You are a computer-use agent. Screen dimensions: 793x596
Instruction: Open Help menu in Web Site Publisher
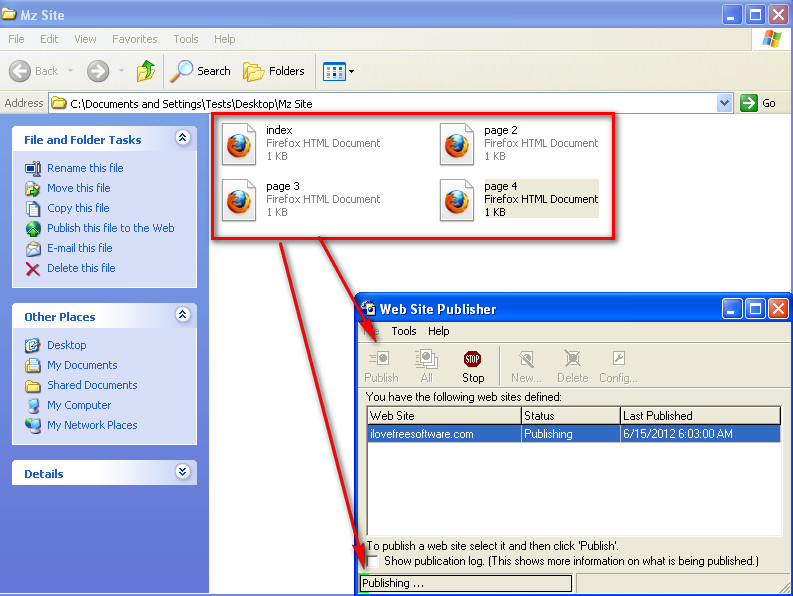(x=438, y=331)
